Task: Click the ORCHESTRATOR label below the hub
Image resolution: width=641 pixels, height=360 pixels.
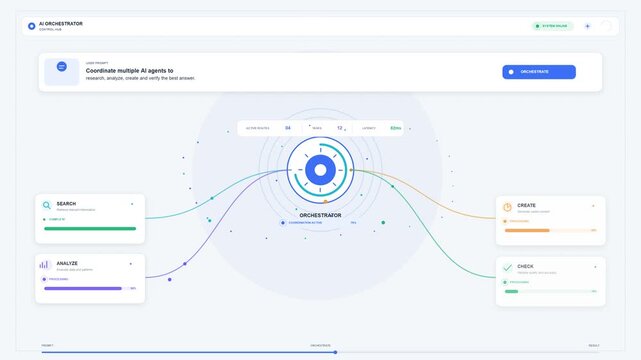Action: click(x=320, y=215)
